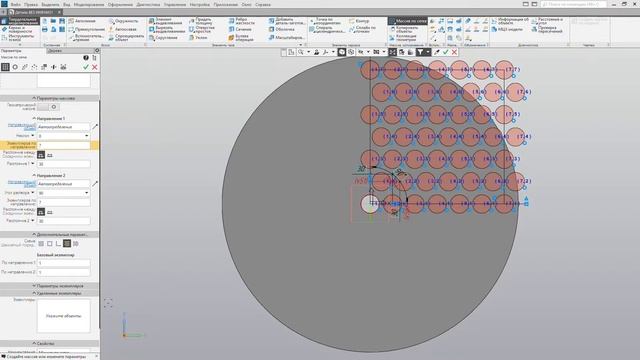Click the Автолиния sketch tool
Viewport: 640px width, 360px height.
[82, 21]
